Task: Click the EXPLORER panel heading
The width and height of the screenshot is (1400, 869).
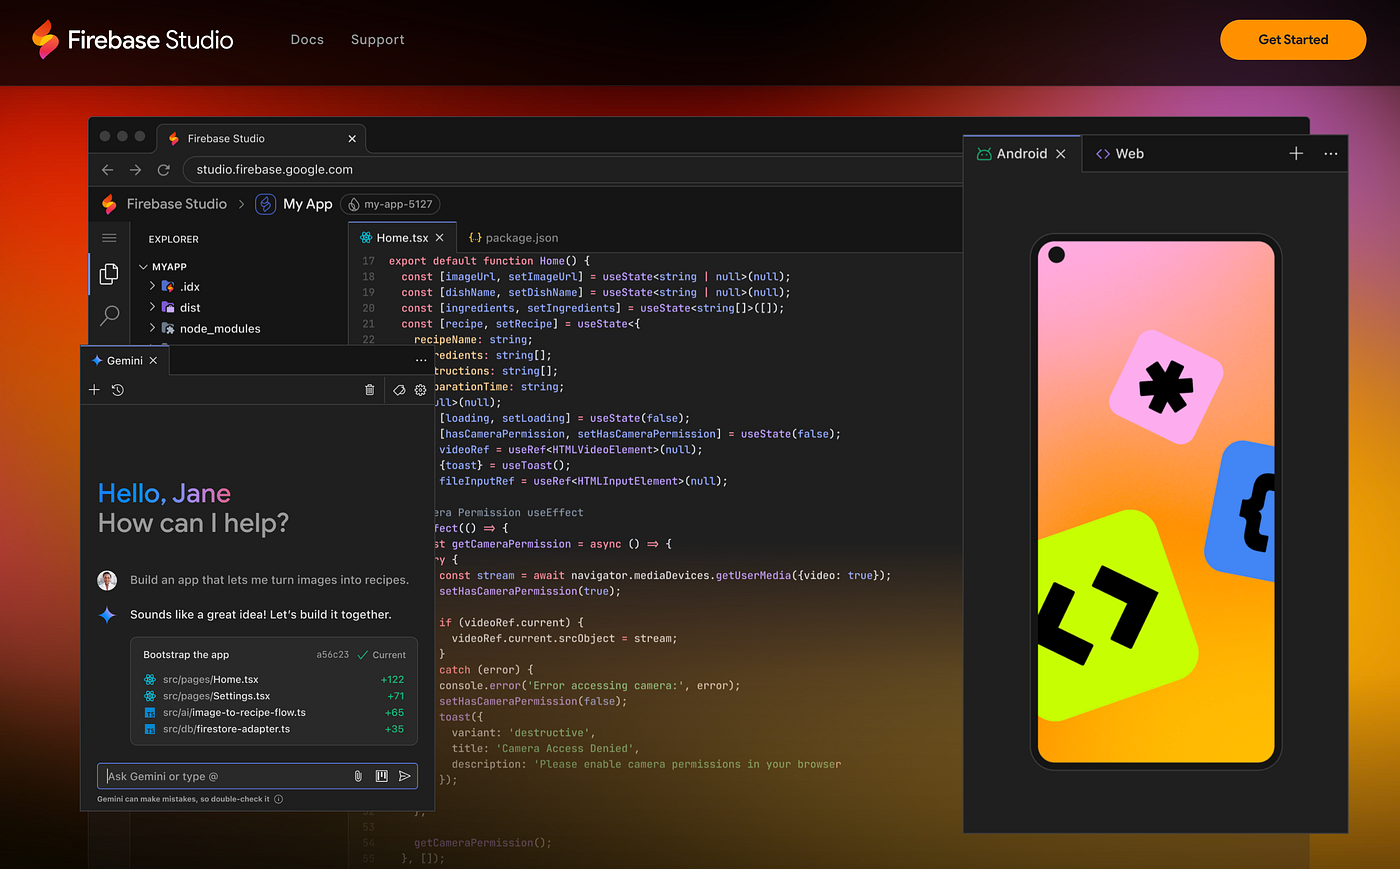Action: [x=174, y=239]
